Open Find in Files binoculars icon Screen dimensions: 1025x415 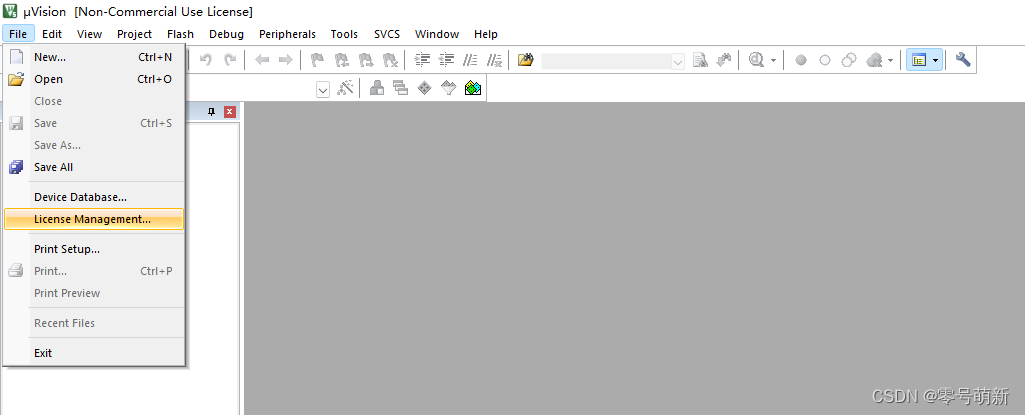[526, 60]
